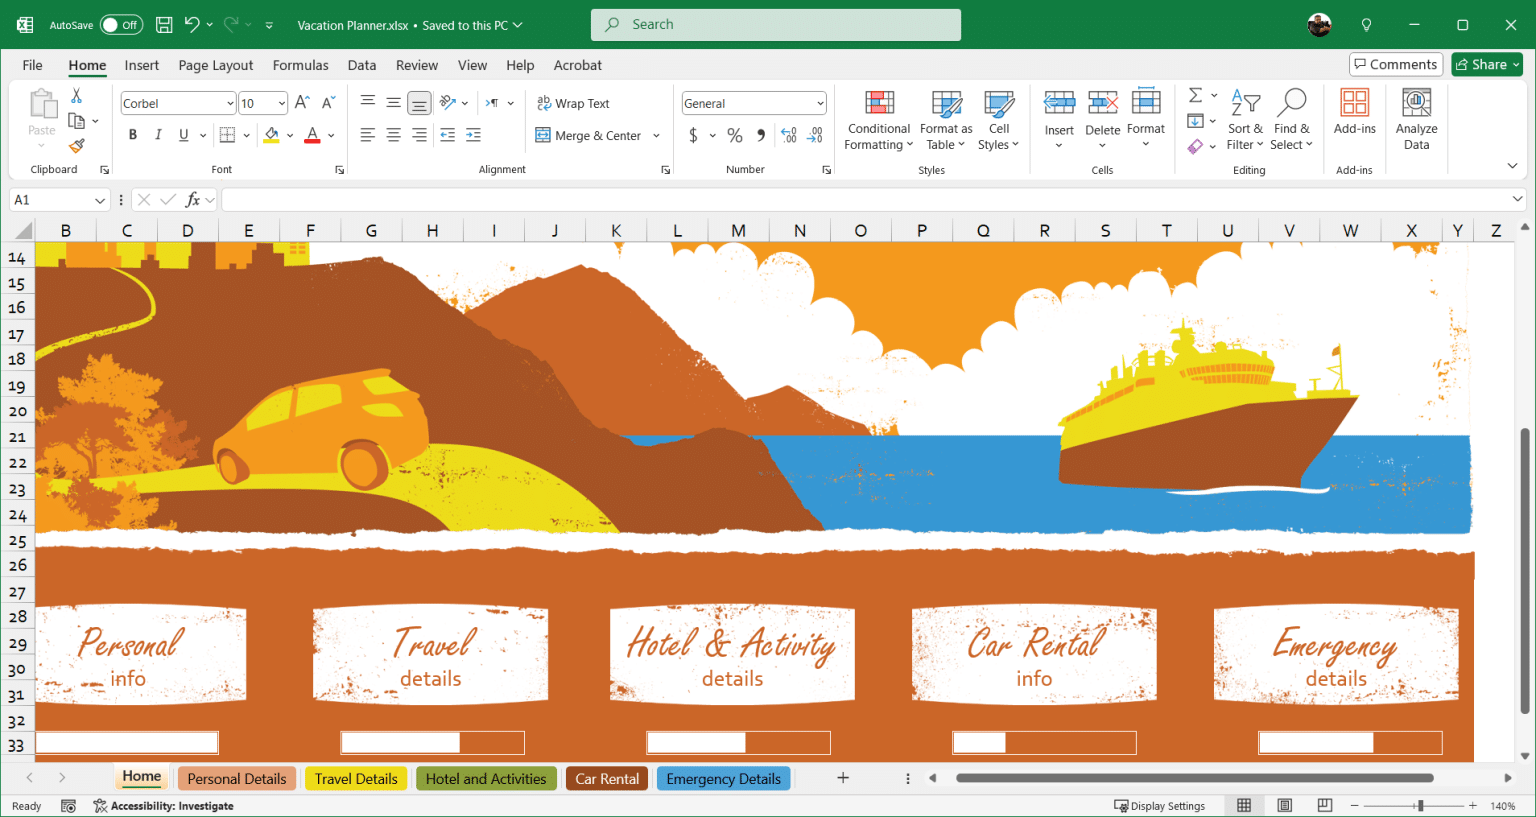Open the Conditional Formatting tool
This screenshot has height=817, width=1536.
[878, 120]
